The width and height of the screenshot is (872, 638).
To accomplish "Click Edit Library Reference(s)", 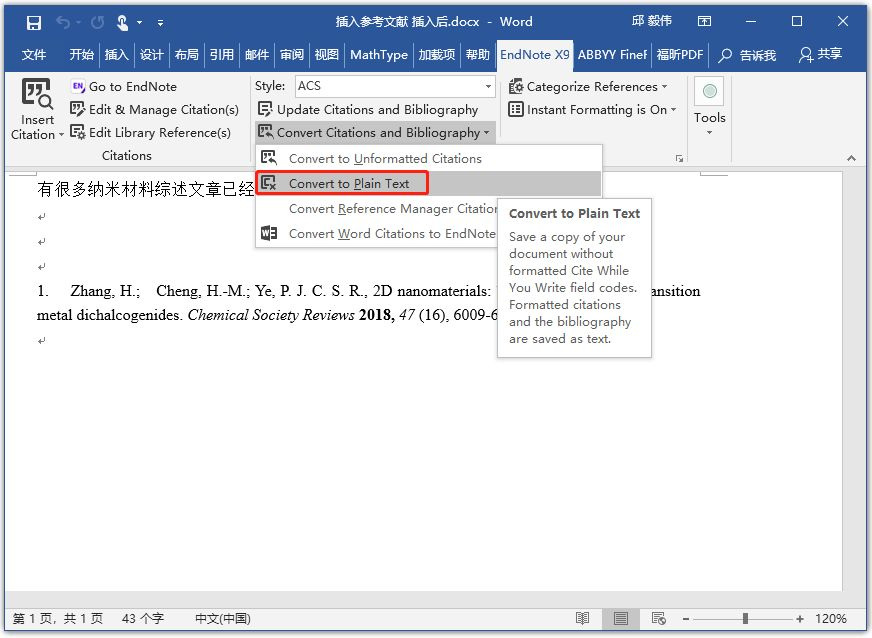I will [x=150, y=132].
